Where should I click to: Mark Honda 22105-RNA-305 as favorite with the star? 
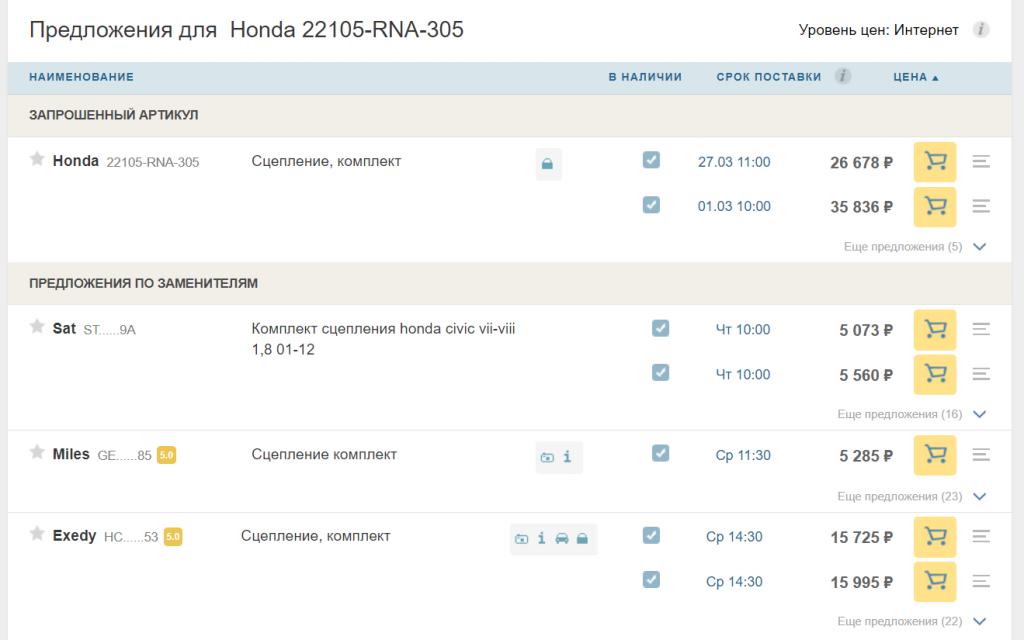point(37,159)
